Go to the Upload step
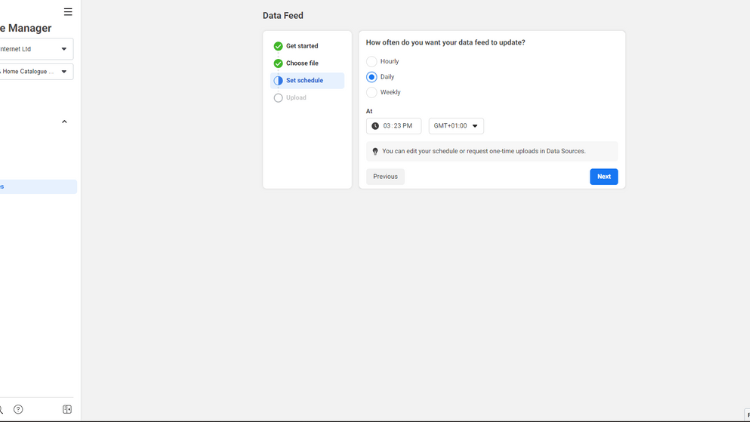 pyautogui.click(x=296, y=98)
